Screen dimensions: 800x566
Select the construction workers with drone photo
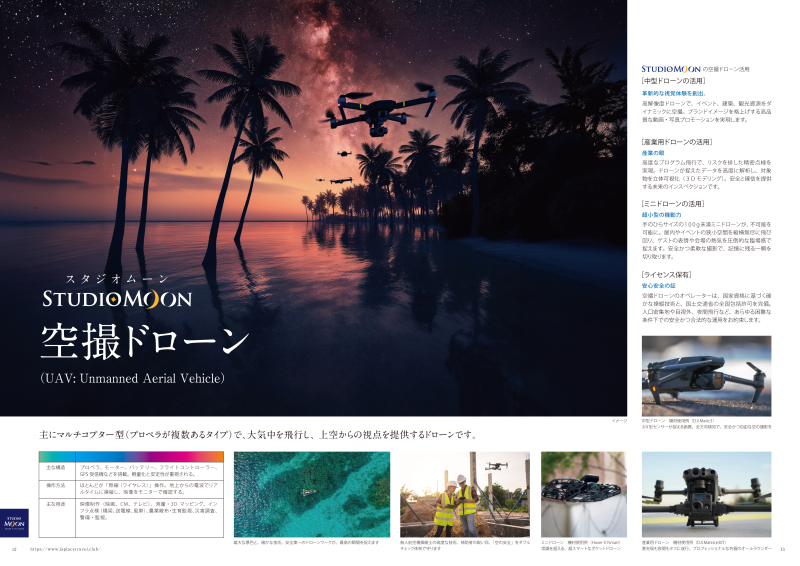click(x=465, y=494)
